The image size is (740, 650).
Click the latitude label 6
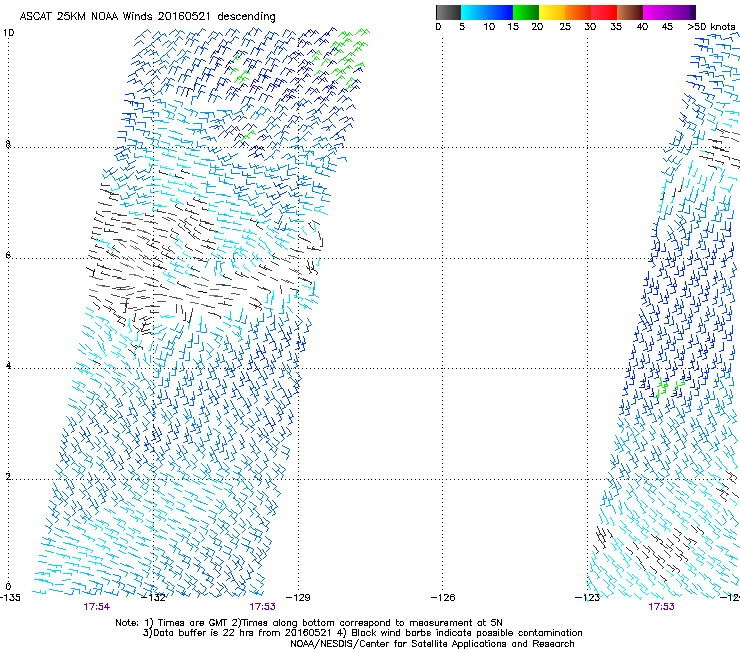pos(8,255)
